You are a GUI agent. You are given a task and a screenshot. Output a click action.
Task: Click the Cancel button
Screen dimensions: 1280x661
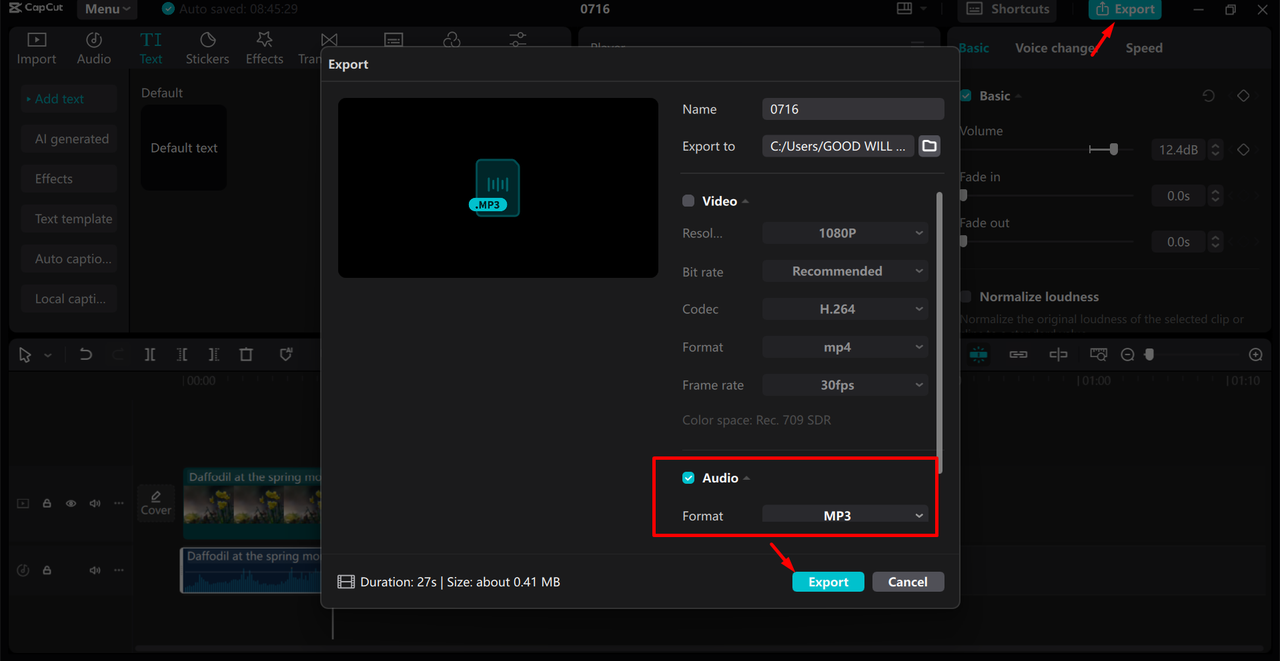tap(908, 582)
